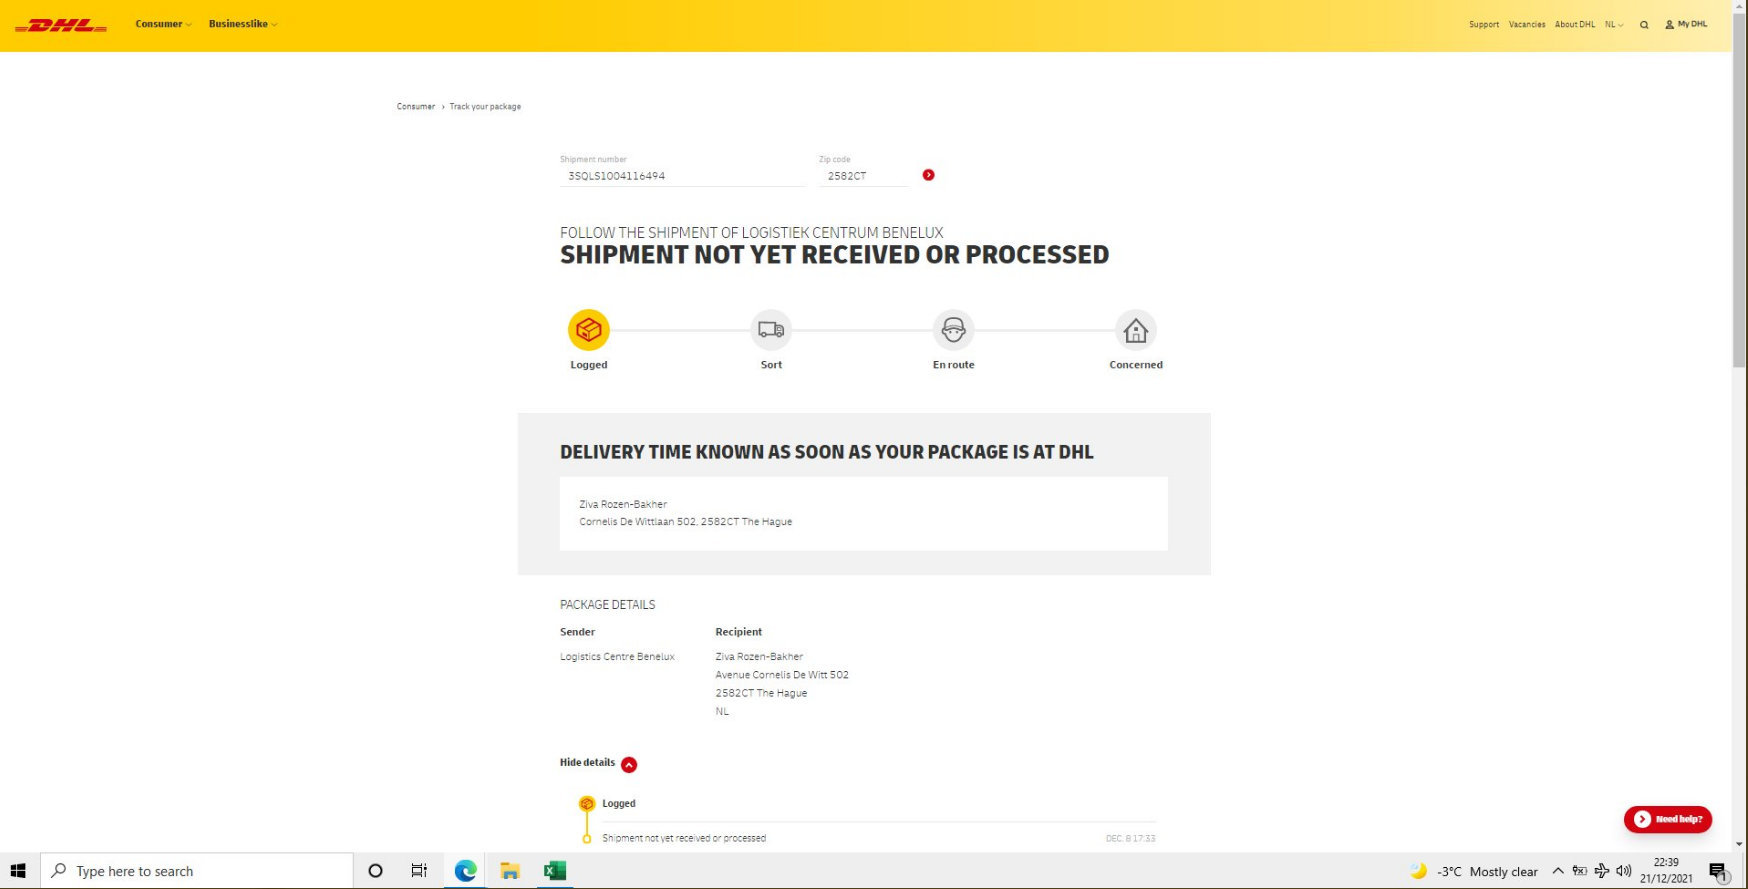Click the Need help? button
The height and width of the screenshot is (889, 1748).
click(1668, 819)
